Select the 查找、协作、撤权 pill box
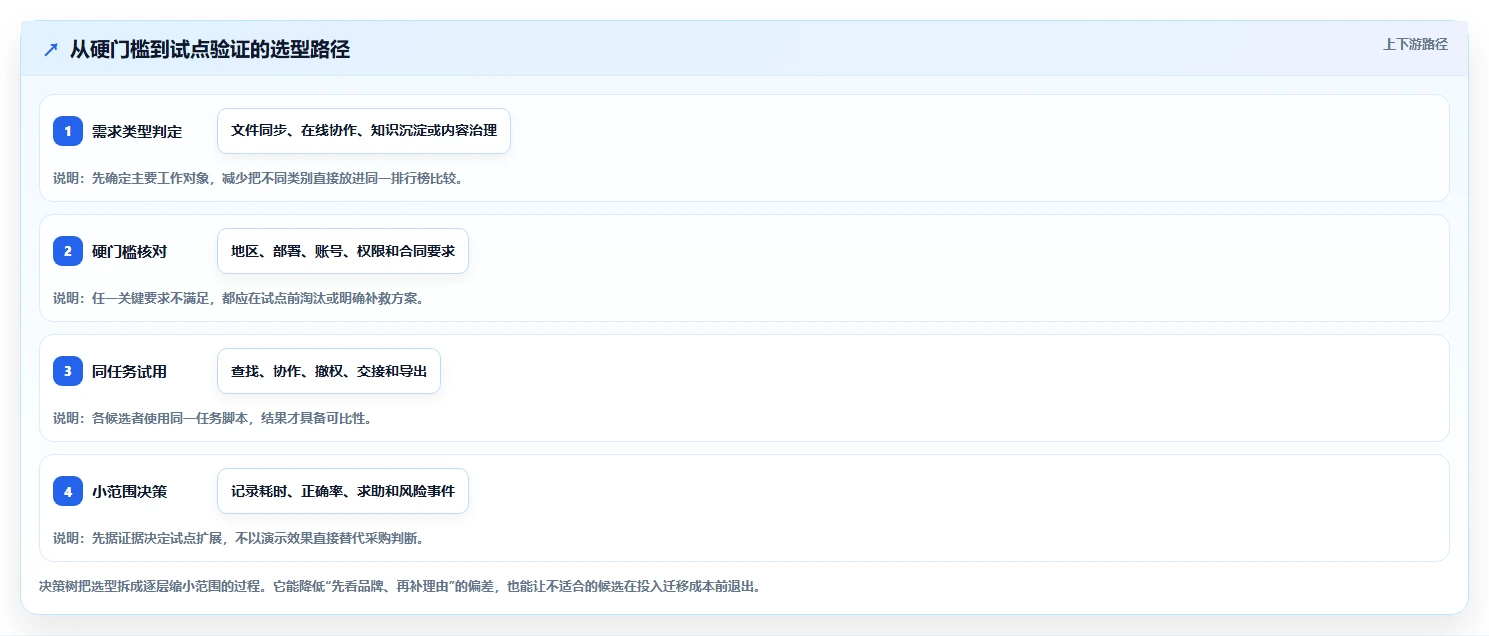 coord(329,371)
